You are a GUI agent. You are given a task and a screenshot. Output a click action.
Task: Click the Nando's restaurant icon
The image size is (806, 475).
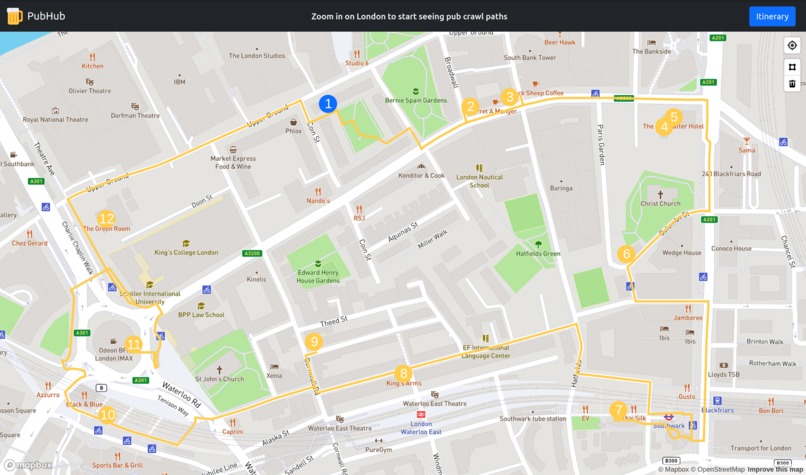point(318,192)
